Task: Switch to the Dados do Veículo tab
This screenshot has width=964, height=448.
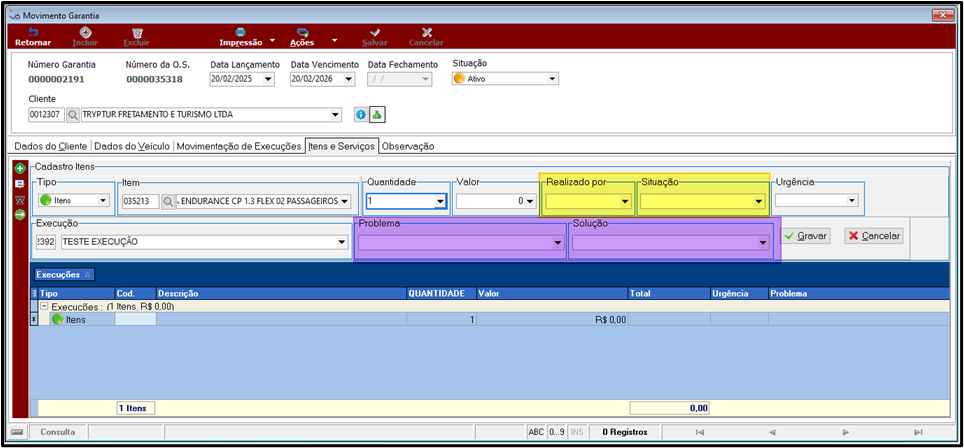Action: pos(132,146)
